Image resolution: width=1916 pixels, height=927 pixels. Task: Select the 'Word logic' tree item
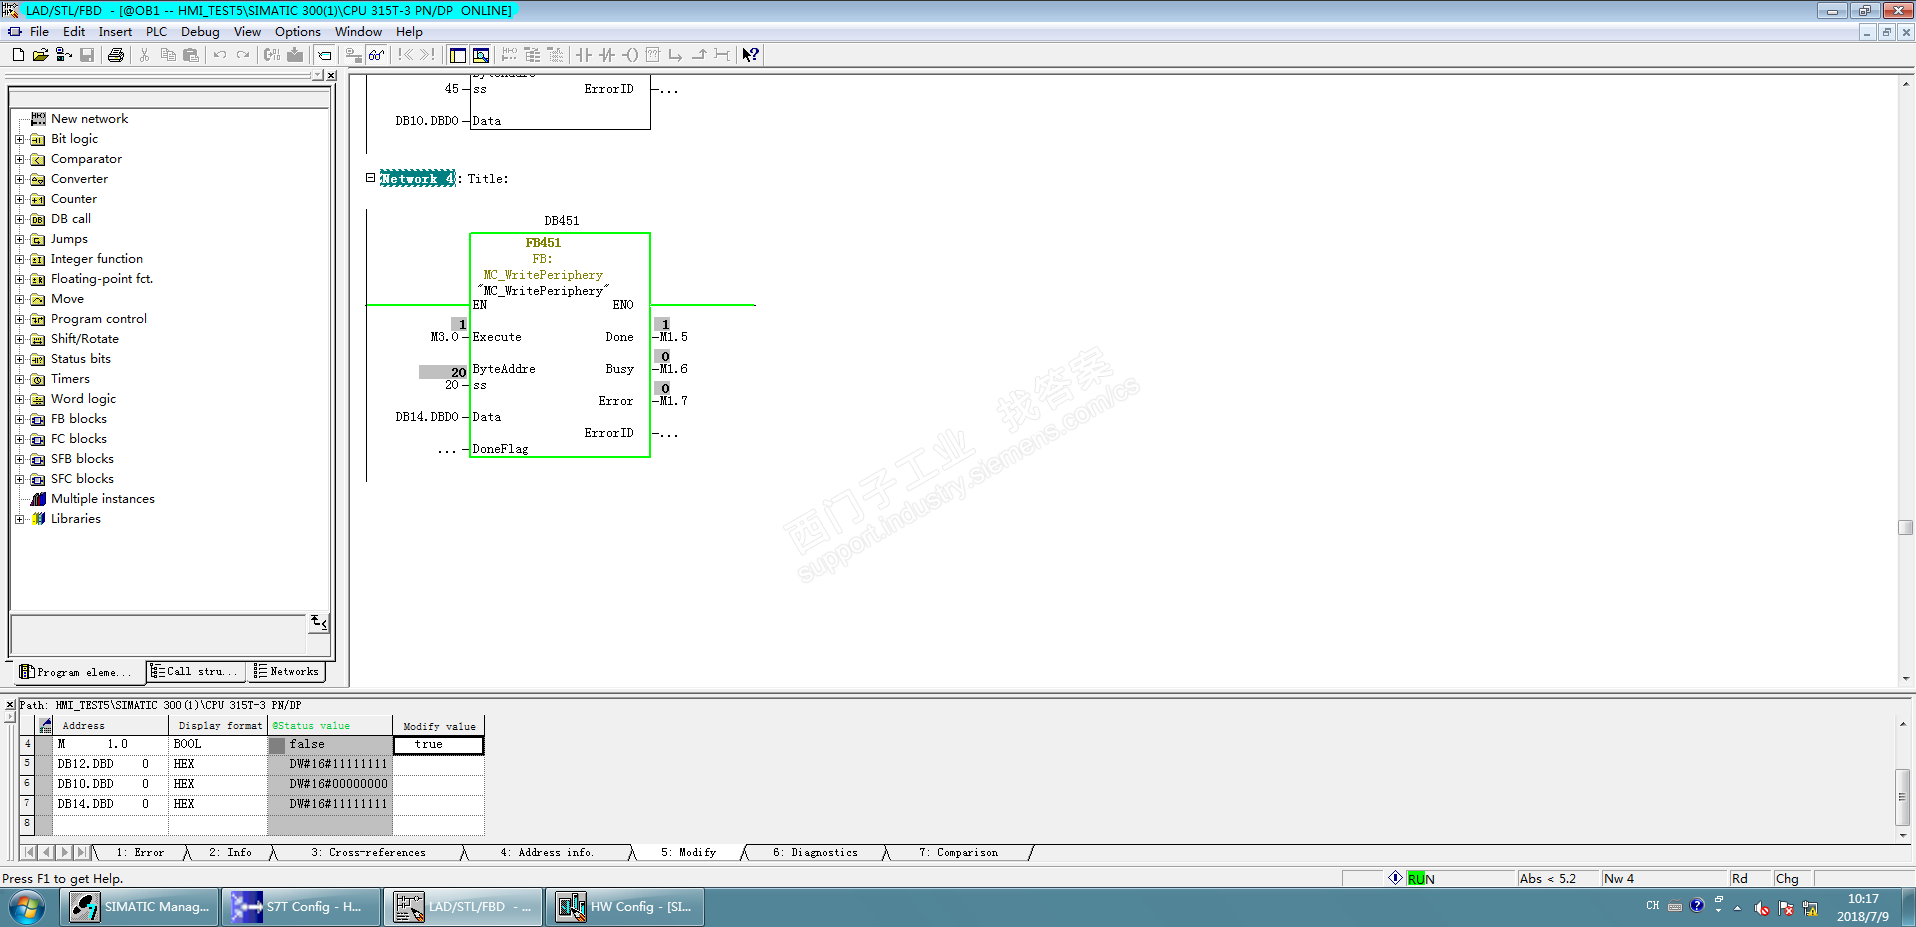click(83, 399)
